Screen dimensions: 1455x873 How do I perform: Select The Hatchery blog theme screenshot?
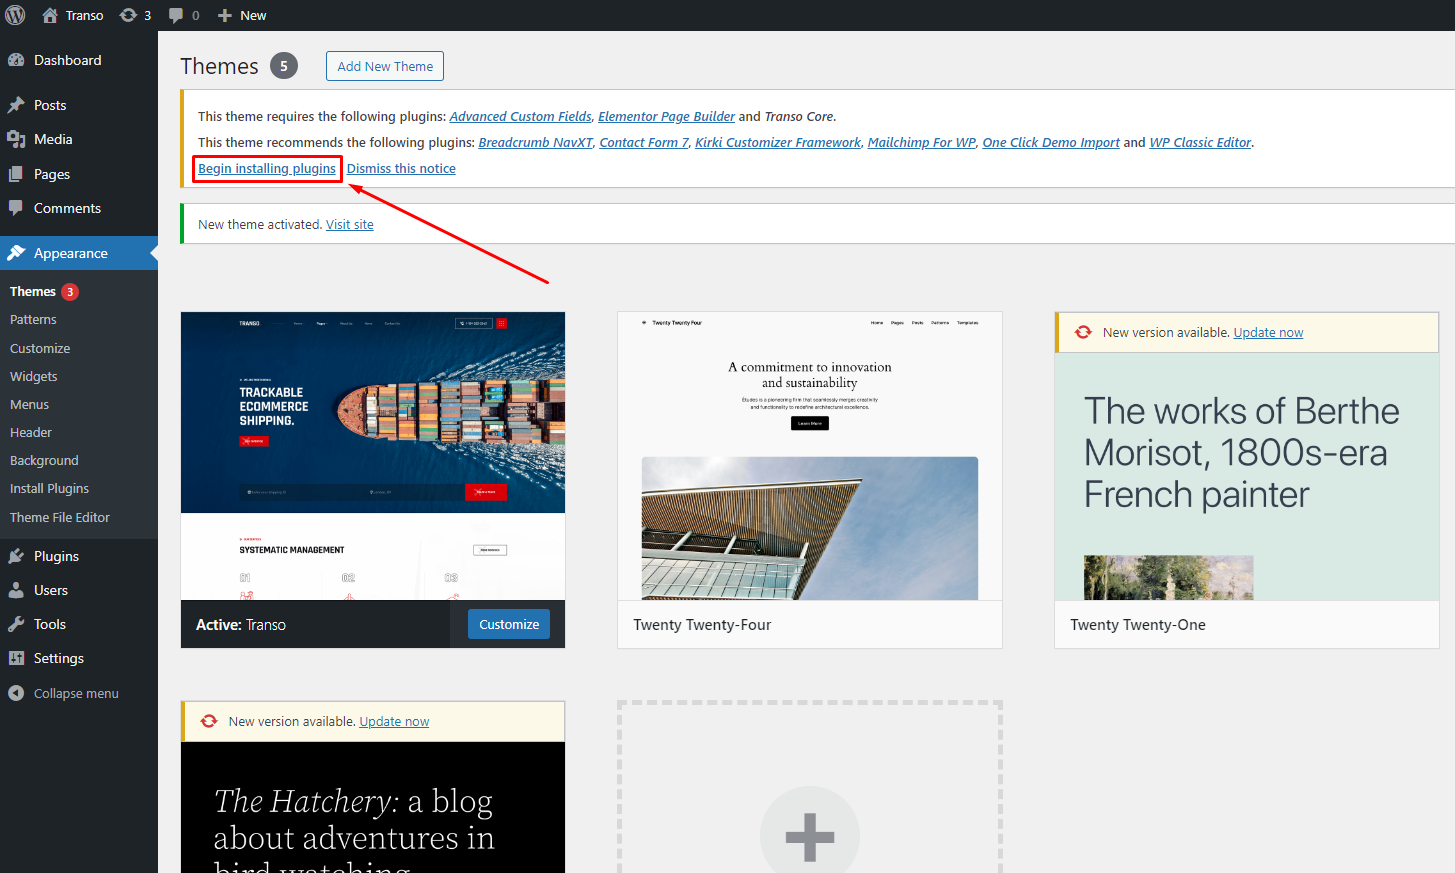(373, 808)
